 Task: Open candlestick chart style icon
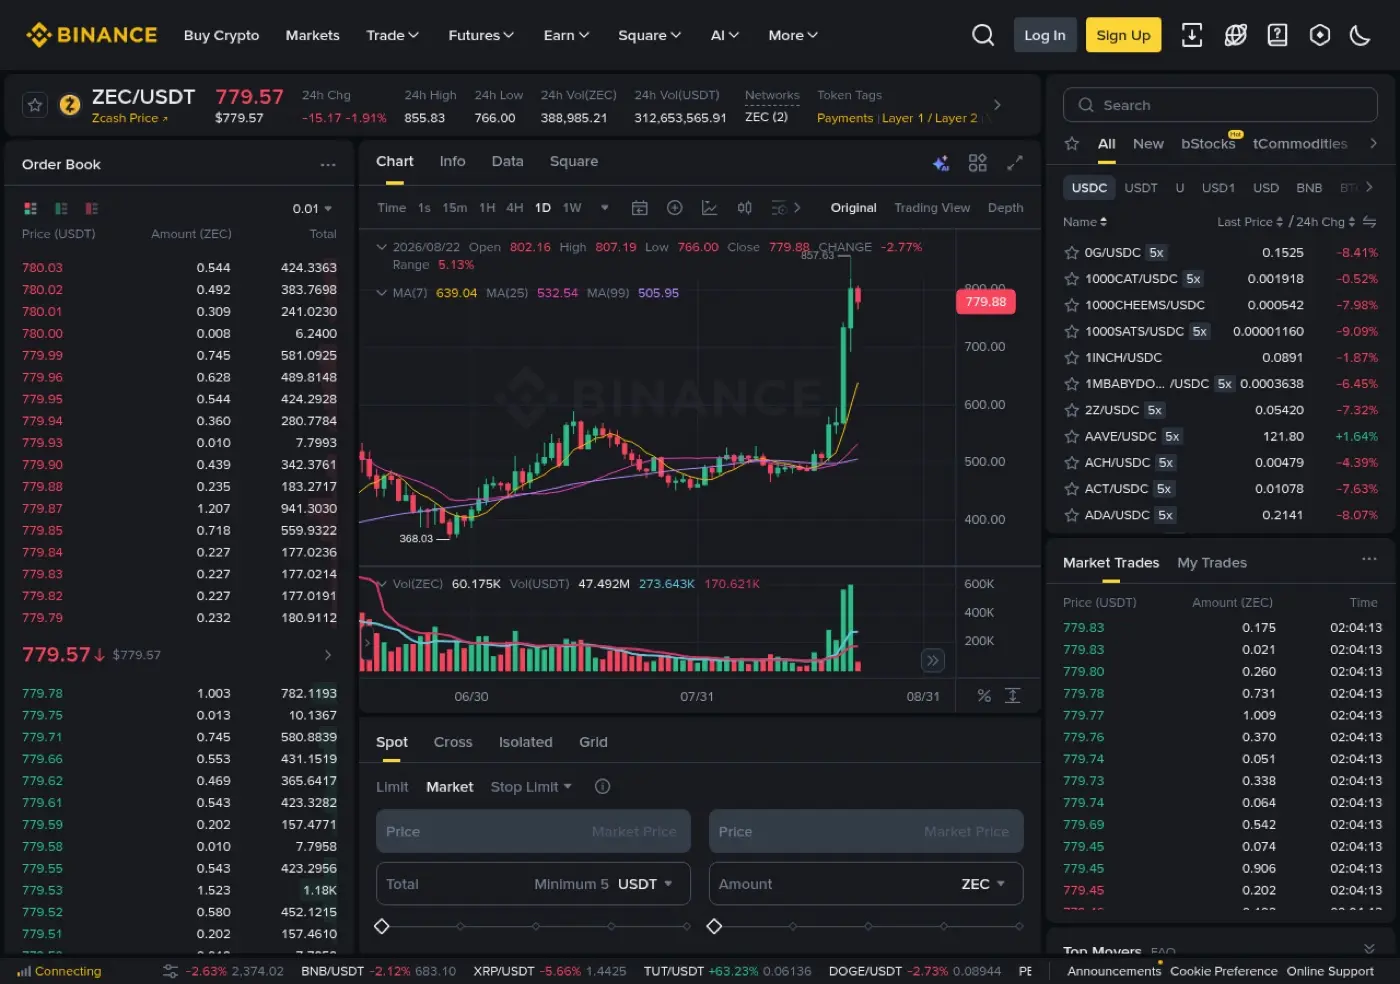click(x=745, y=208)
